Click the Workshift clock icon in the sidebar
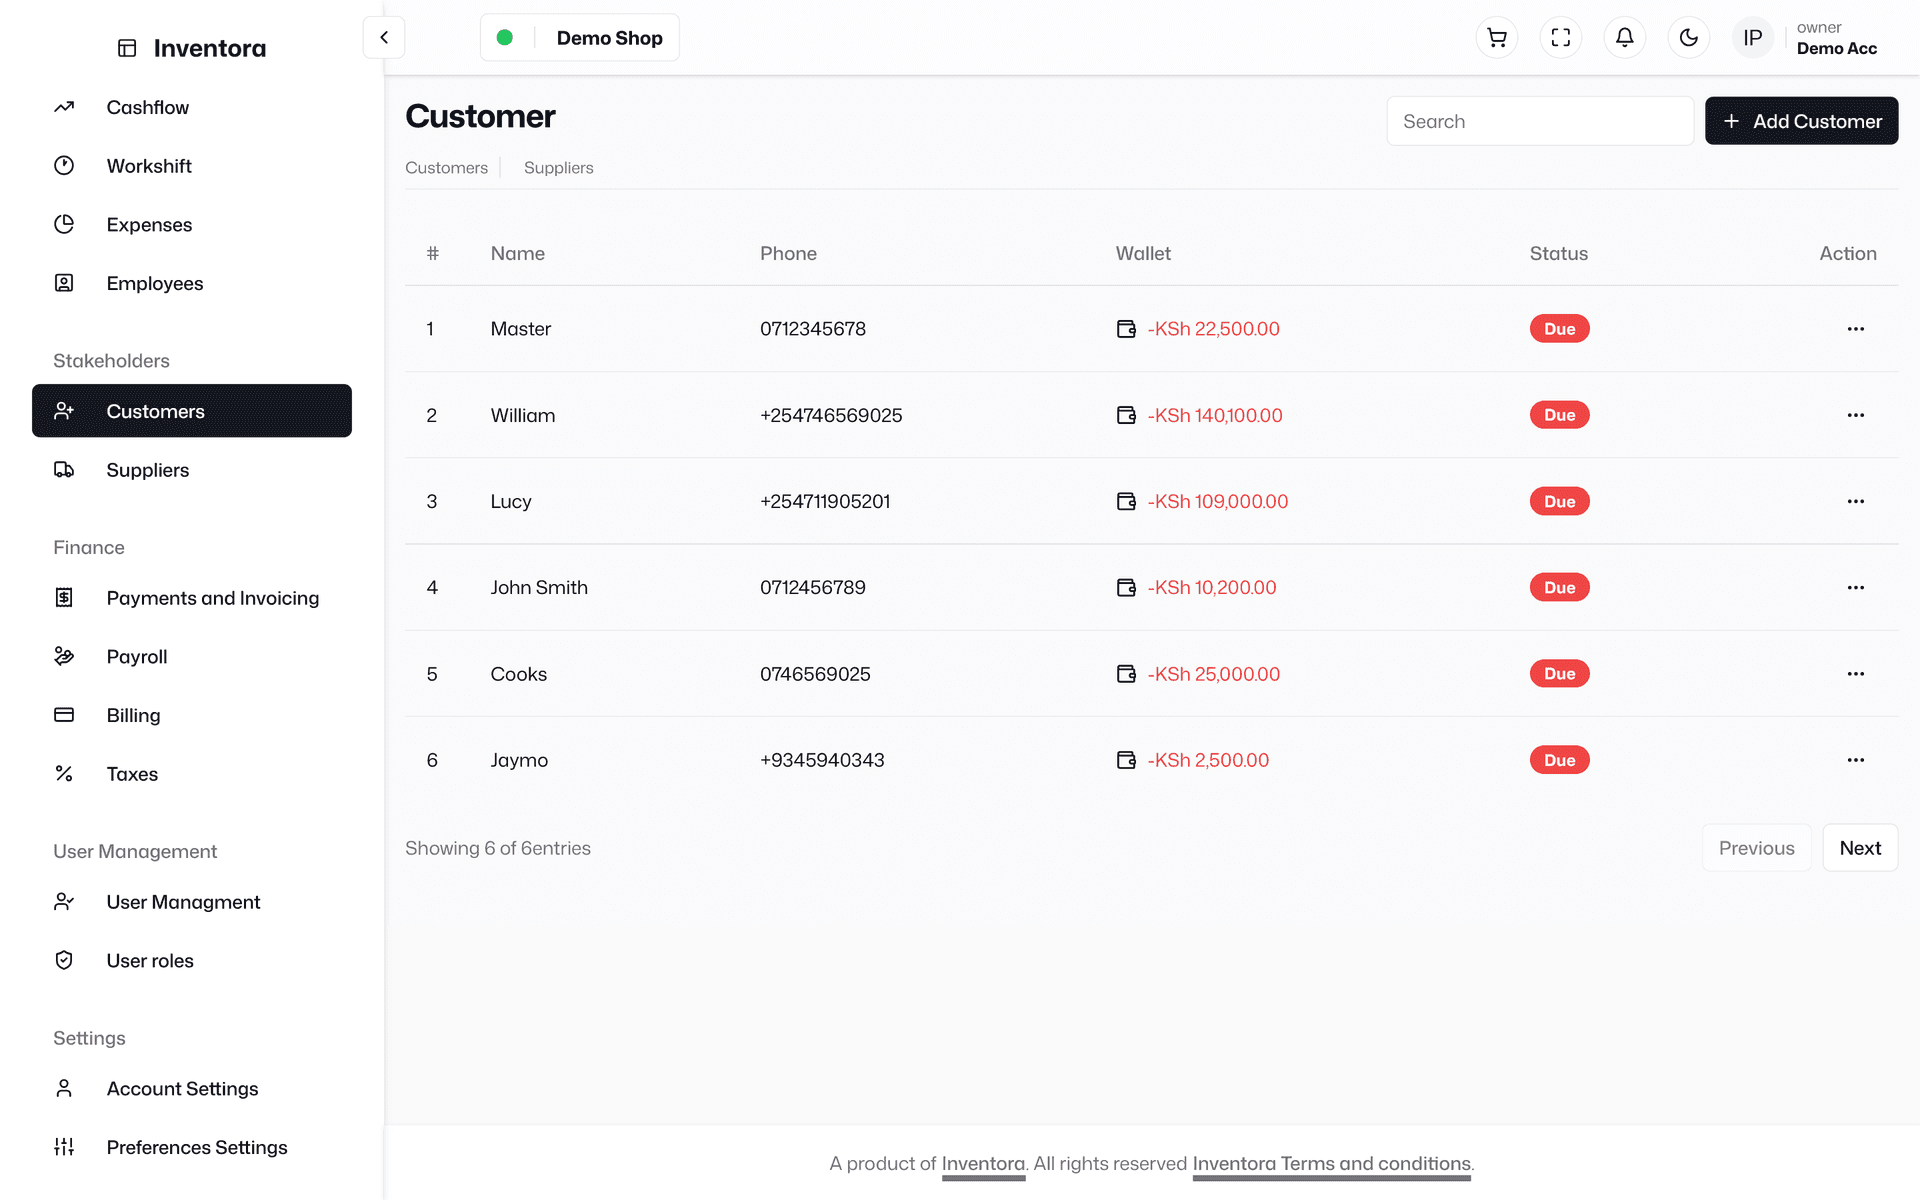Viewport: 1920px width, 1200px height. click(x=64, y=166)
